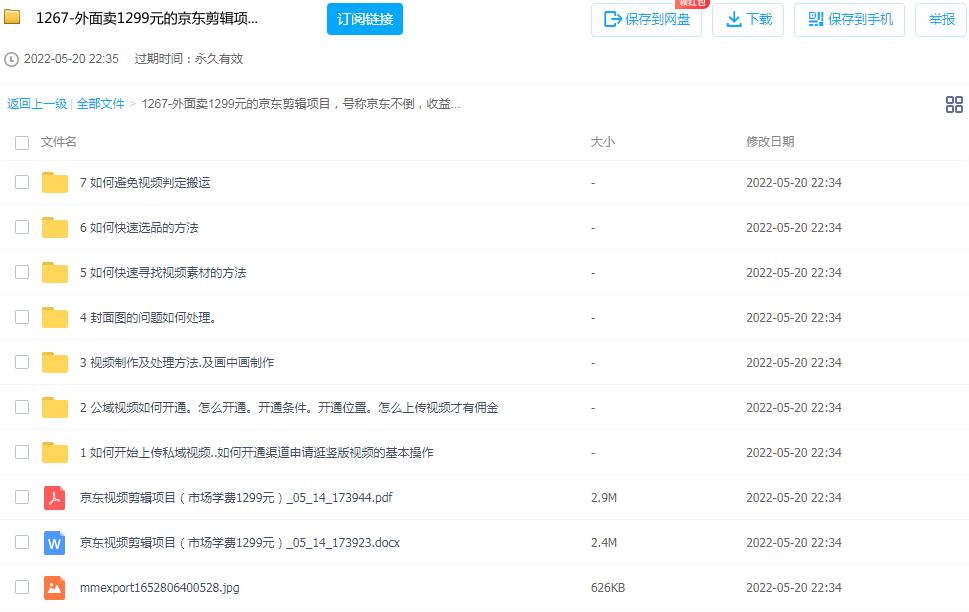
Task: Open mmexport1652806400528.jpg file name
Action: point(159,588)
